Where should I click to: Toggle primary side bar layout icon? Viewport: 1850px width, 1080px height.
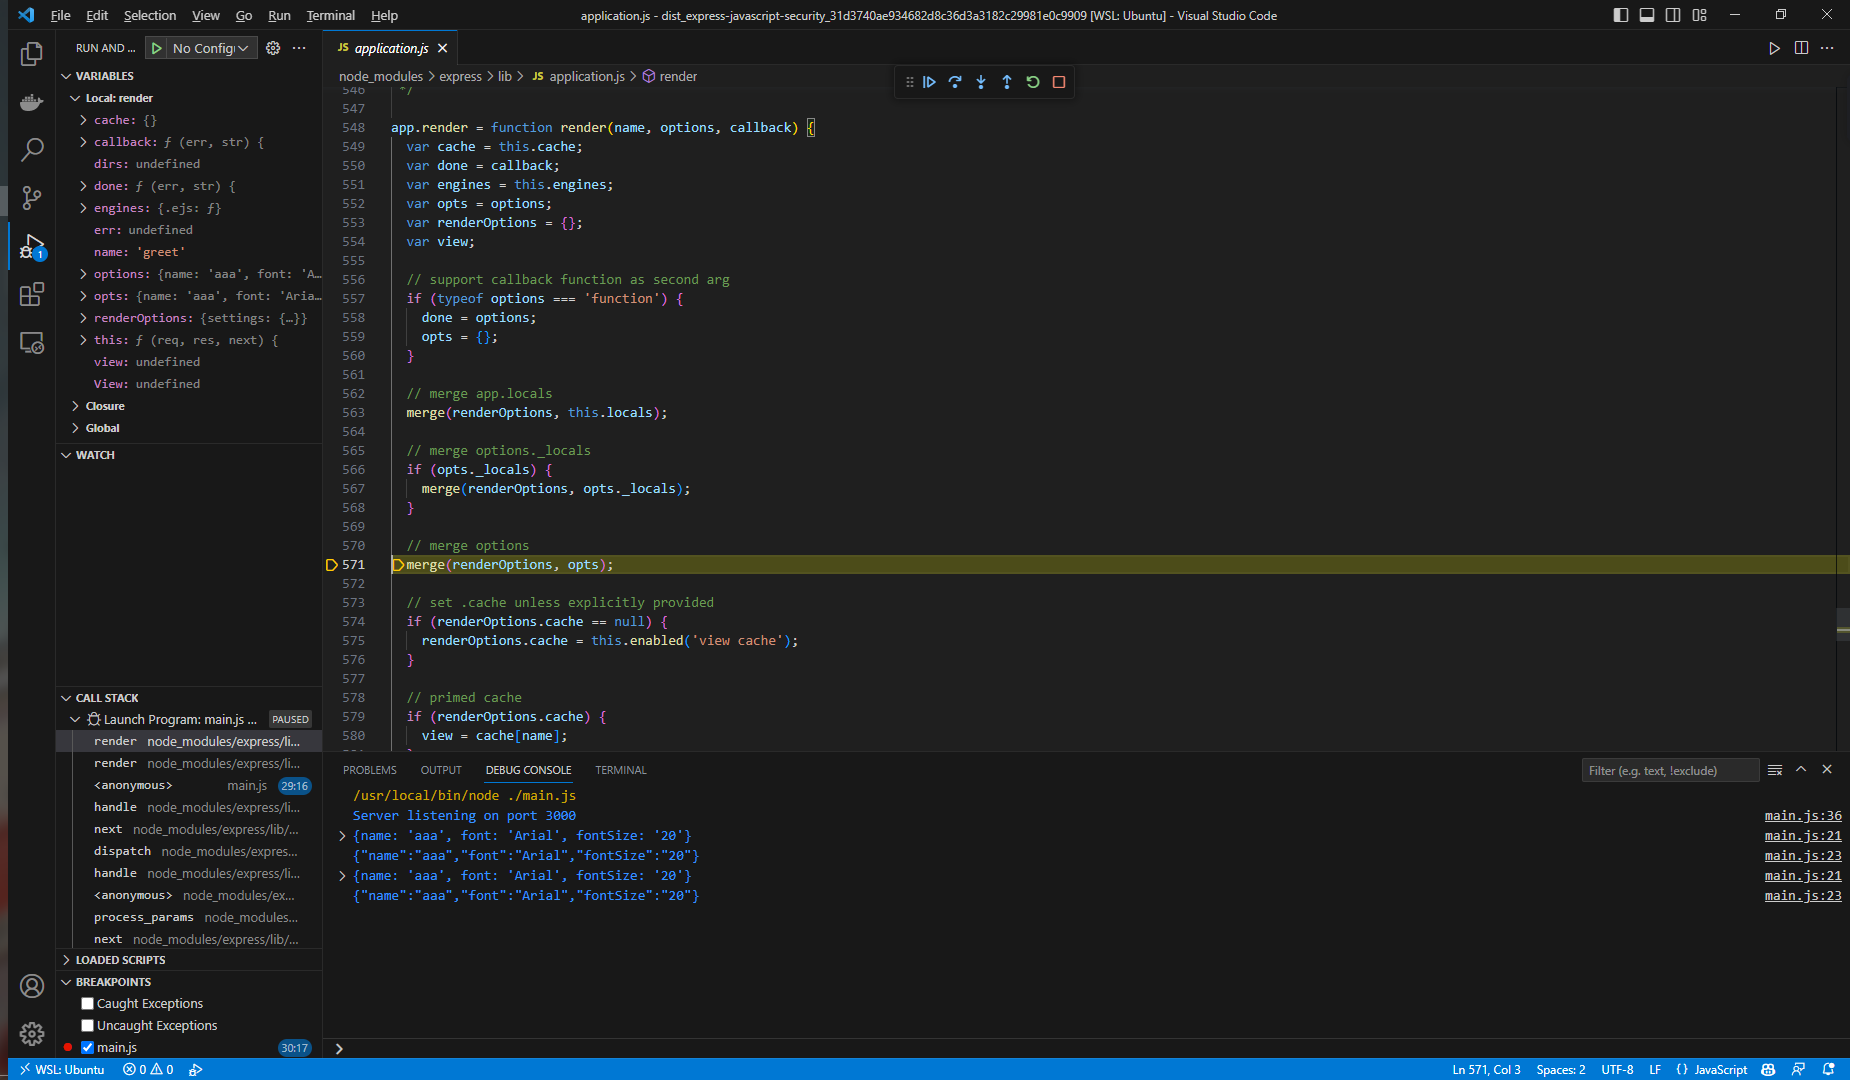coord(1621,15)
